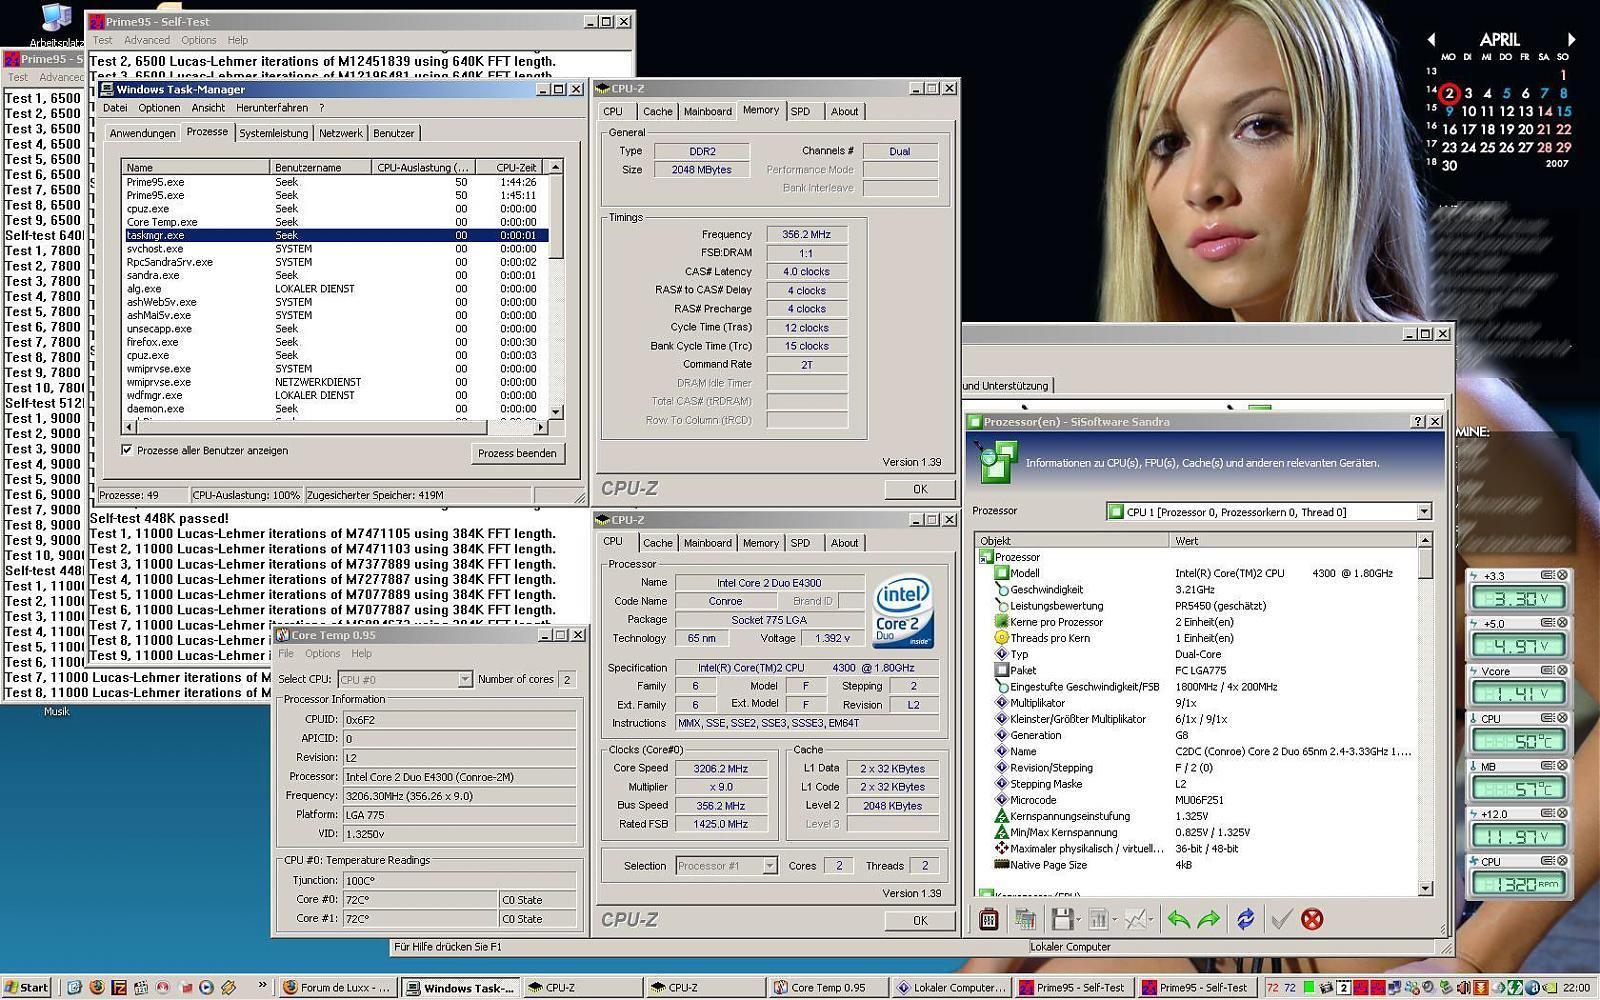Go to next month on desktop calendar
Screen dimensions: 1600x1000
[1571, 39]
